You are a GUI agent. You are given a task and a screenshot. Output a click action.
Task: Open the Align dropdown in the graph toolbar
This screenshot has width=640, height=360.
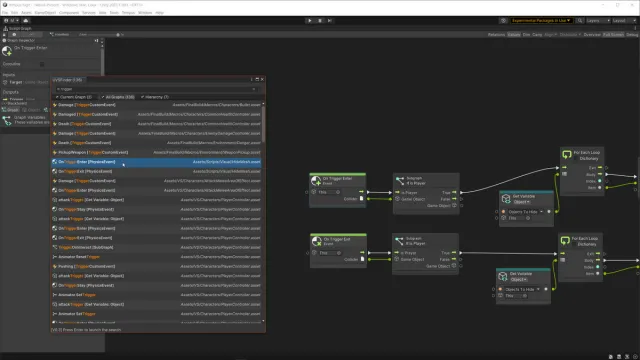click(550, 35)
